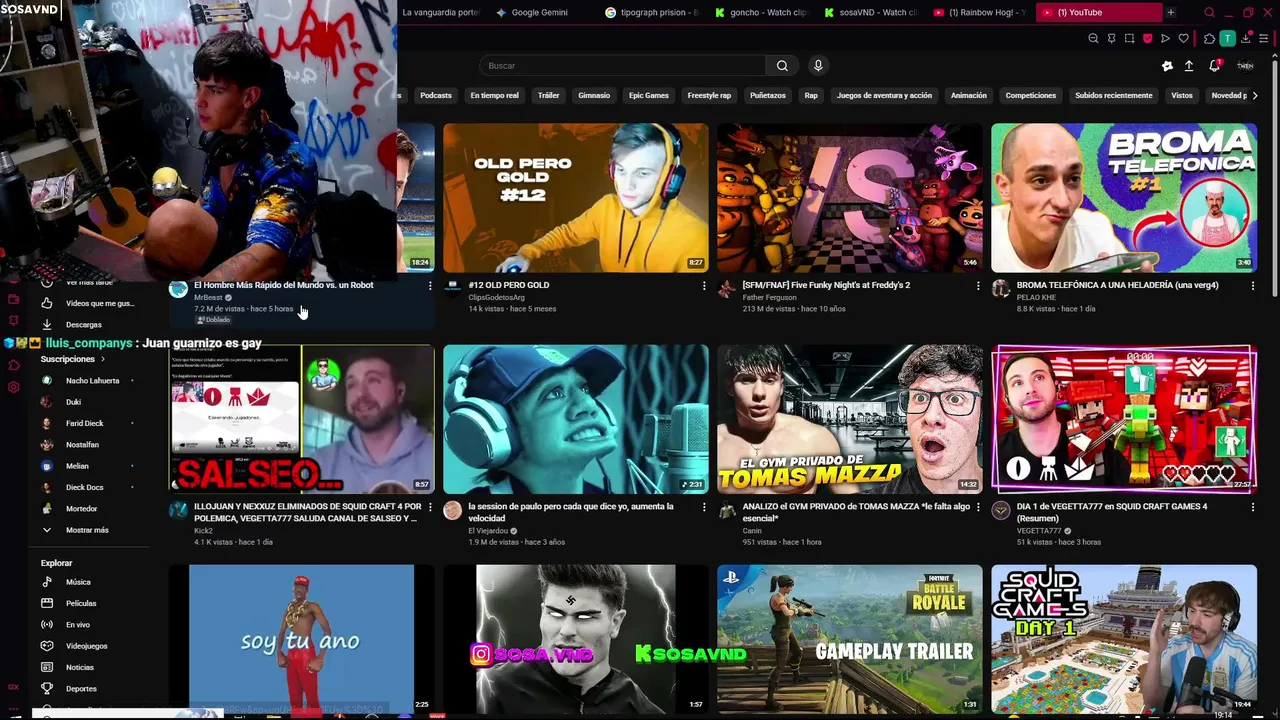The image size is (1280, 720).
Task: Open Duki subscription channel
Action: point(73,402)
